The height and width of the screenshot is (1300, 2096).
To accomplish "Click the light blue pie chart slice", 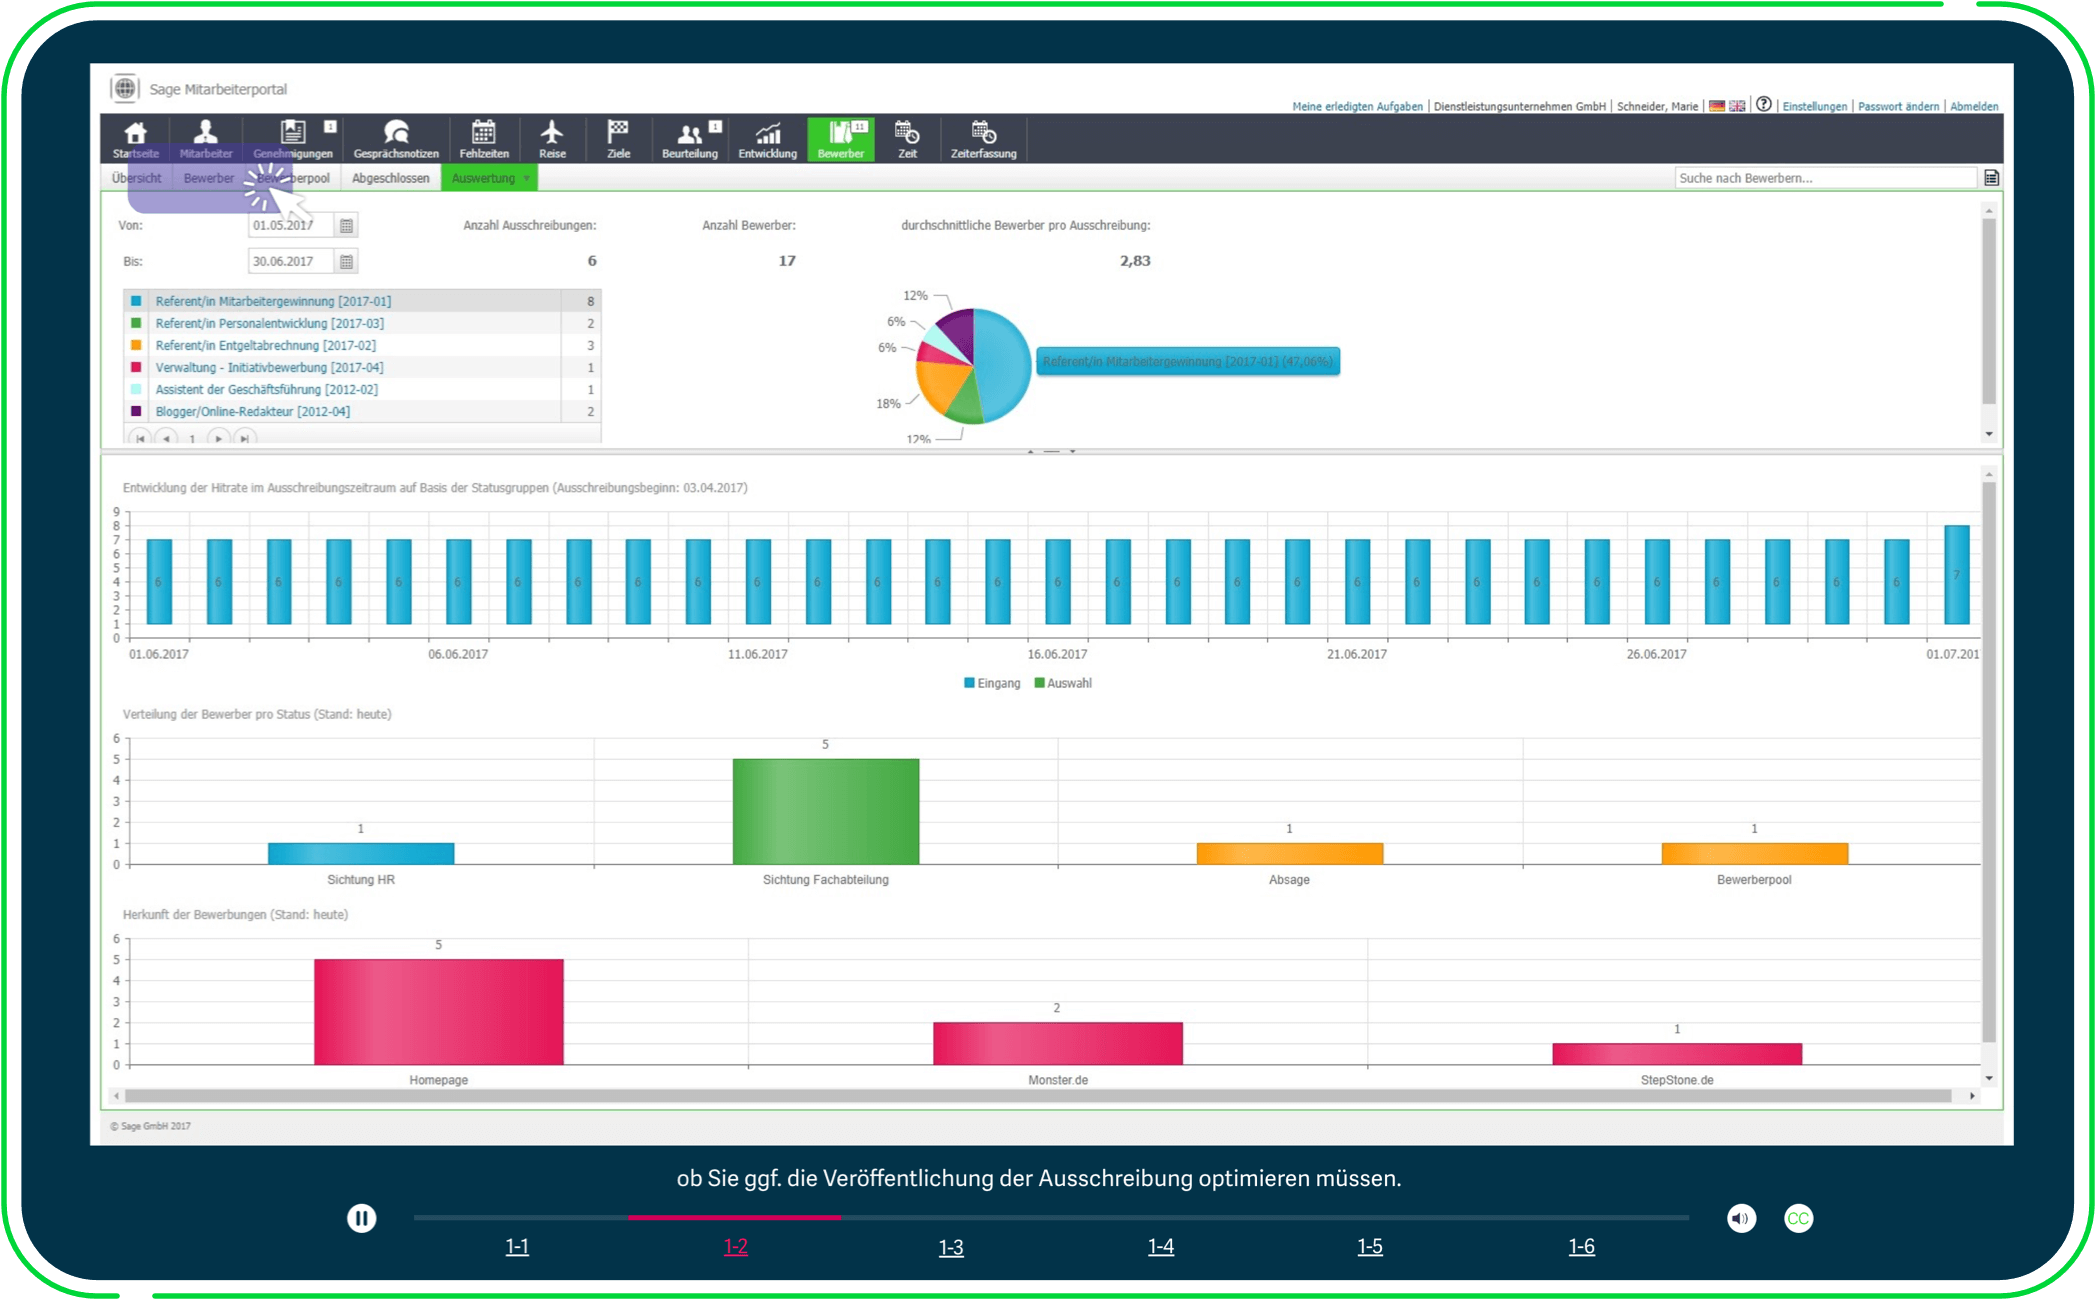I will [1003, 365].
